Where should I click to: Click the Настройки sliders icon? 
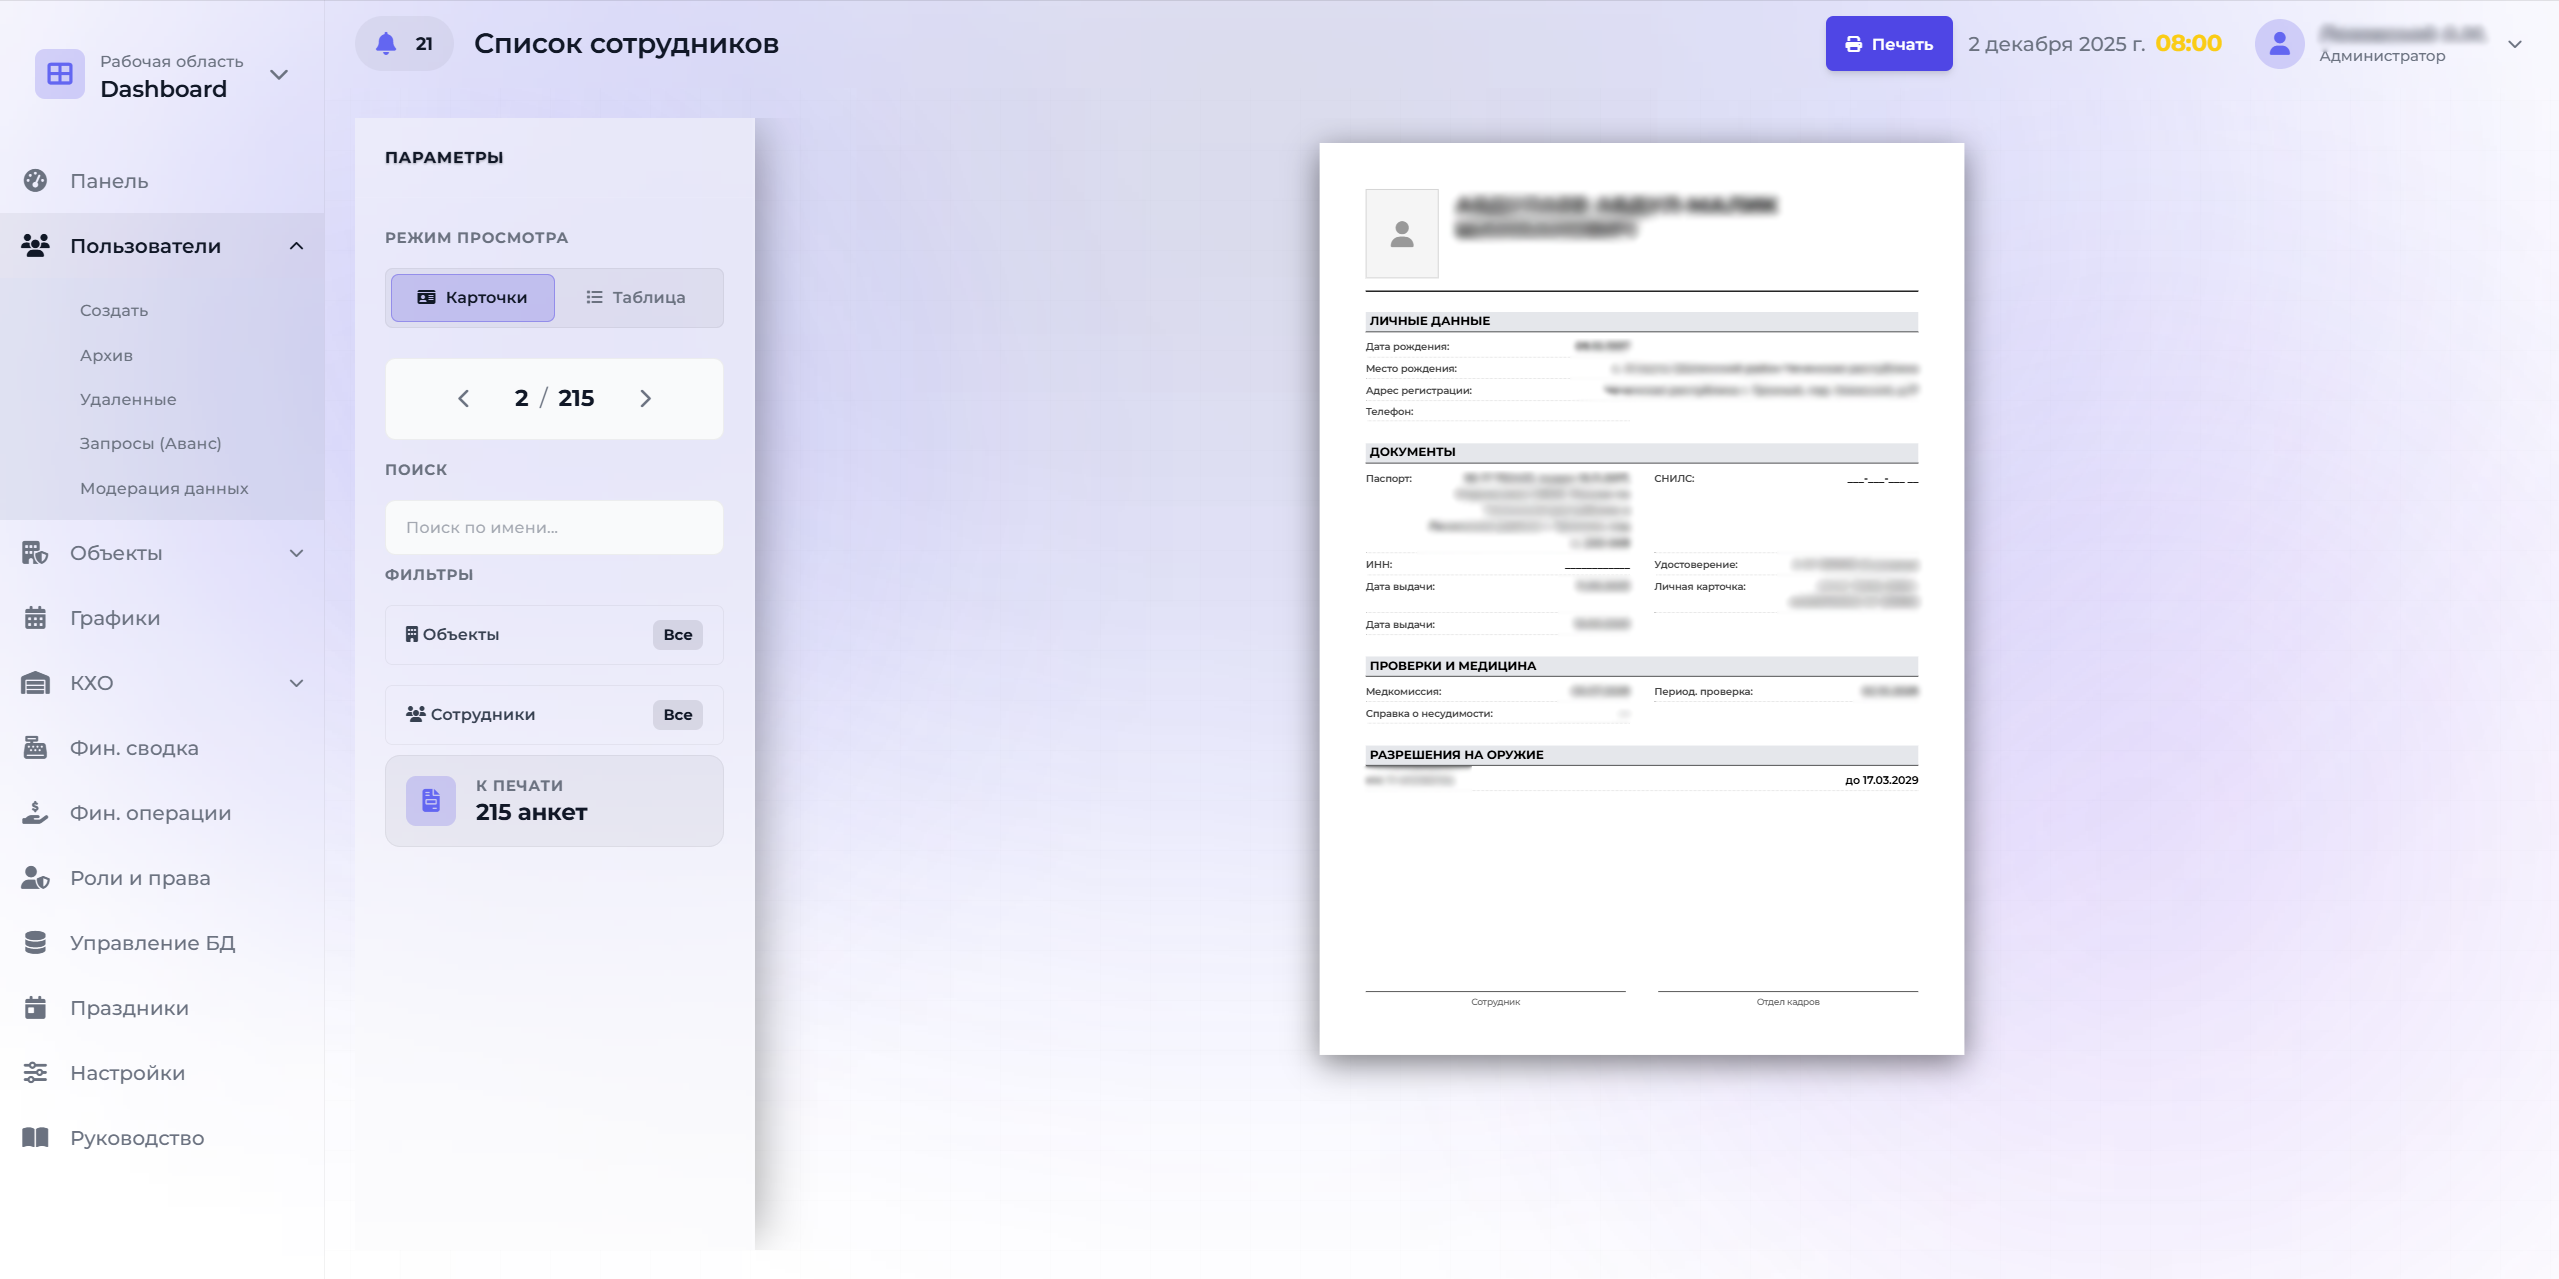tap(36, 1073)
